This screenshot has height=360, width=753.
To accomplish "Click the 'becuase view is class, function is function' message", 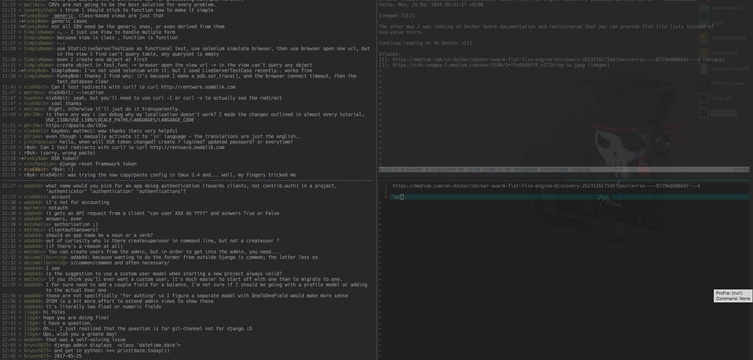I will (117, 37).
